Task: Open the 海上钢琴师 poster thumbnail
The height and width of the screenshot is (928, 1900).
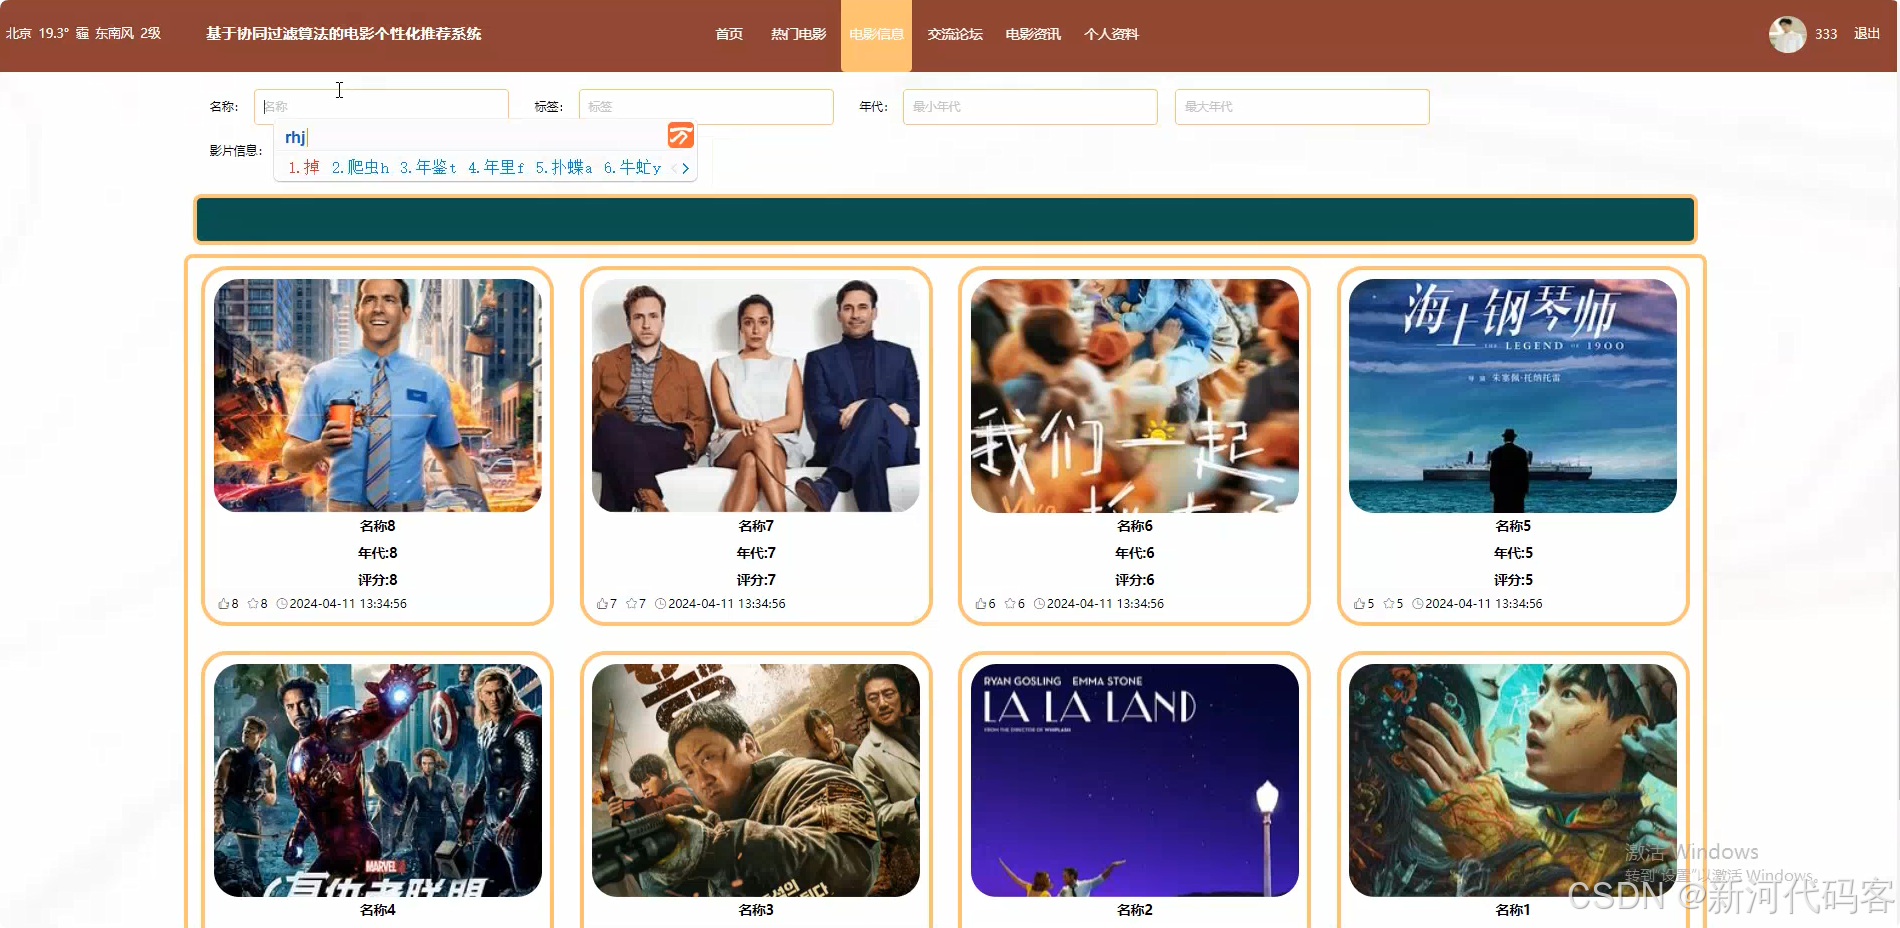Action: pyautogui.click(x=1513, y=396)
